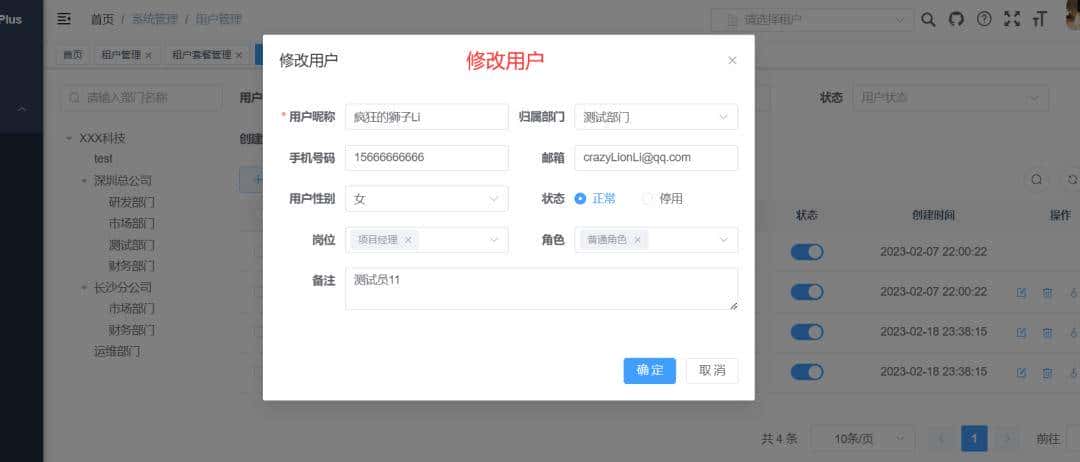Select 长沙分公司 label in tree

pyautogui.click(x=123, y=288)
